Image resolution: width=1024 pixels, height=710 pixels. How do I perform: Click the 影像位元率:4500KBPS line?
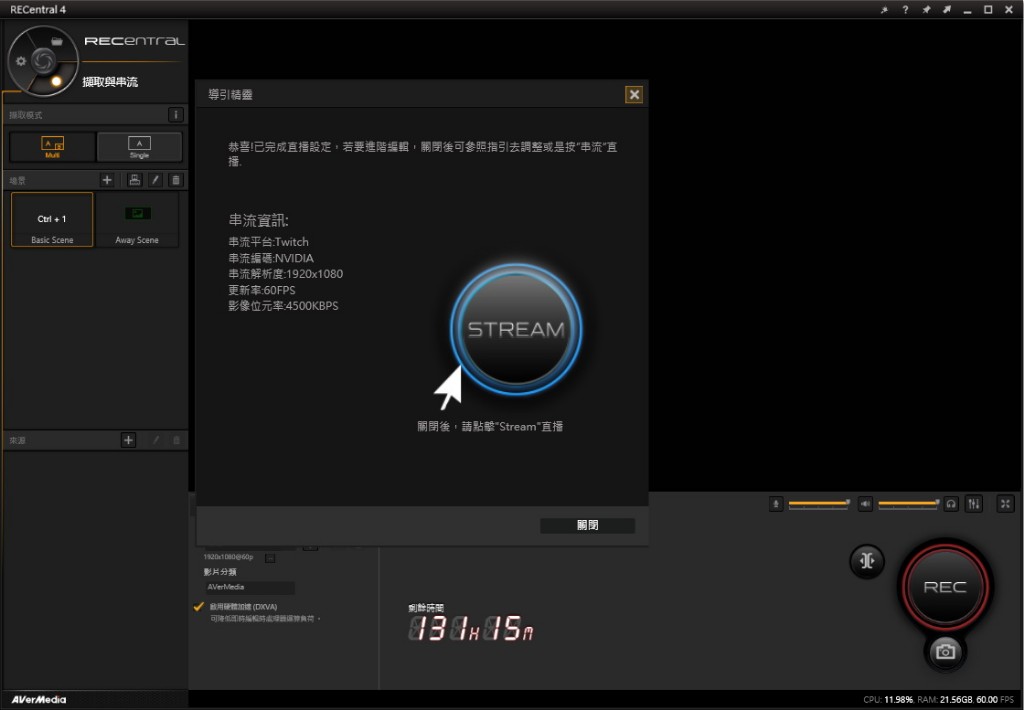283,306
